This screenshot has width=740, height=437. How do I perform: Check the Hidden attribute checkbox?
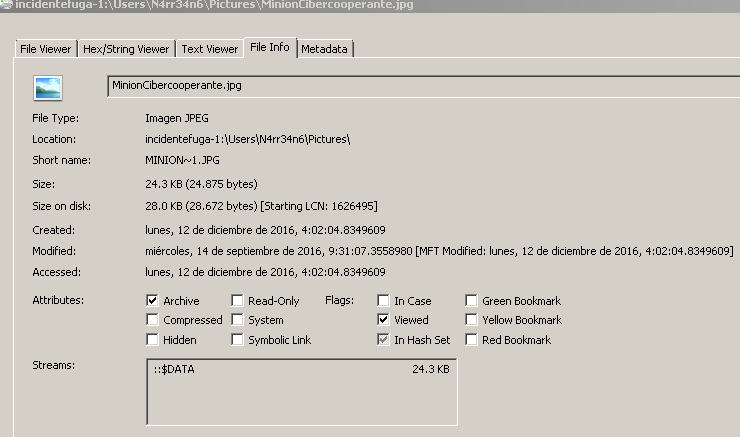click(152, 340)
